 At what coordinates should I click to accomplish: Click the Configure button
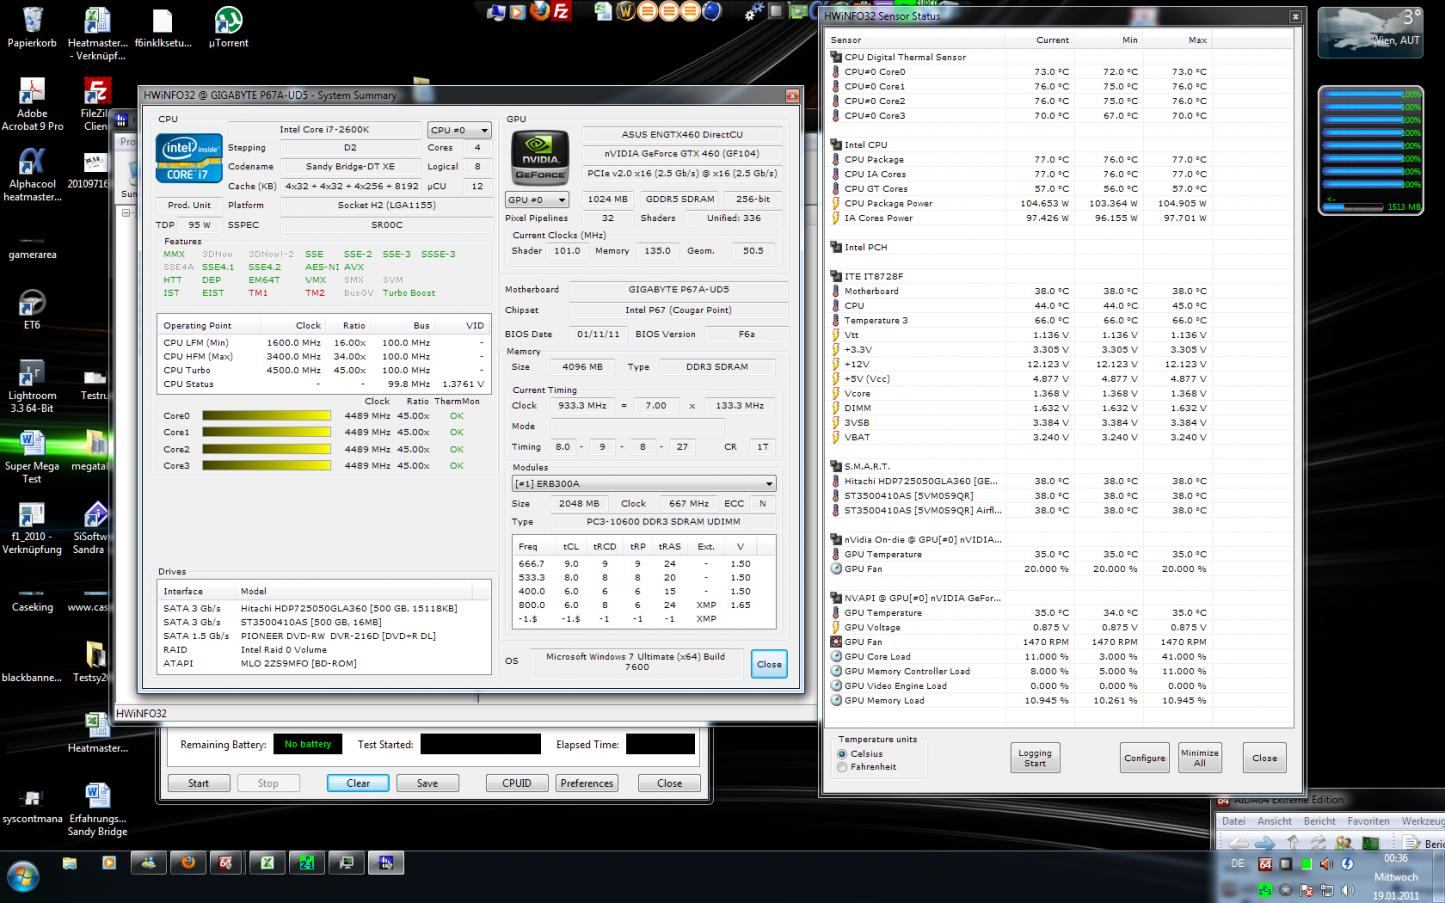(1144, 758)
